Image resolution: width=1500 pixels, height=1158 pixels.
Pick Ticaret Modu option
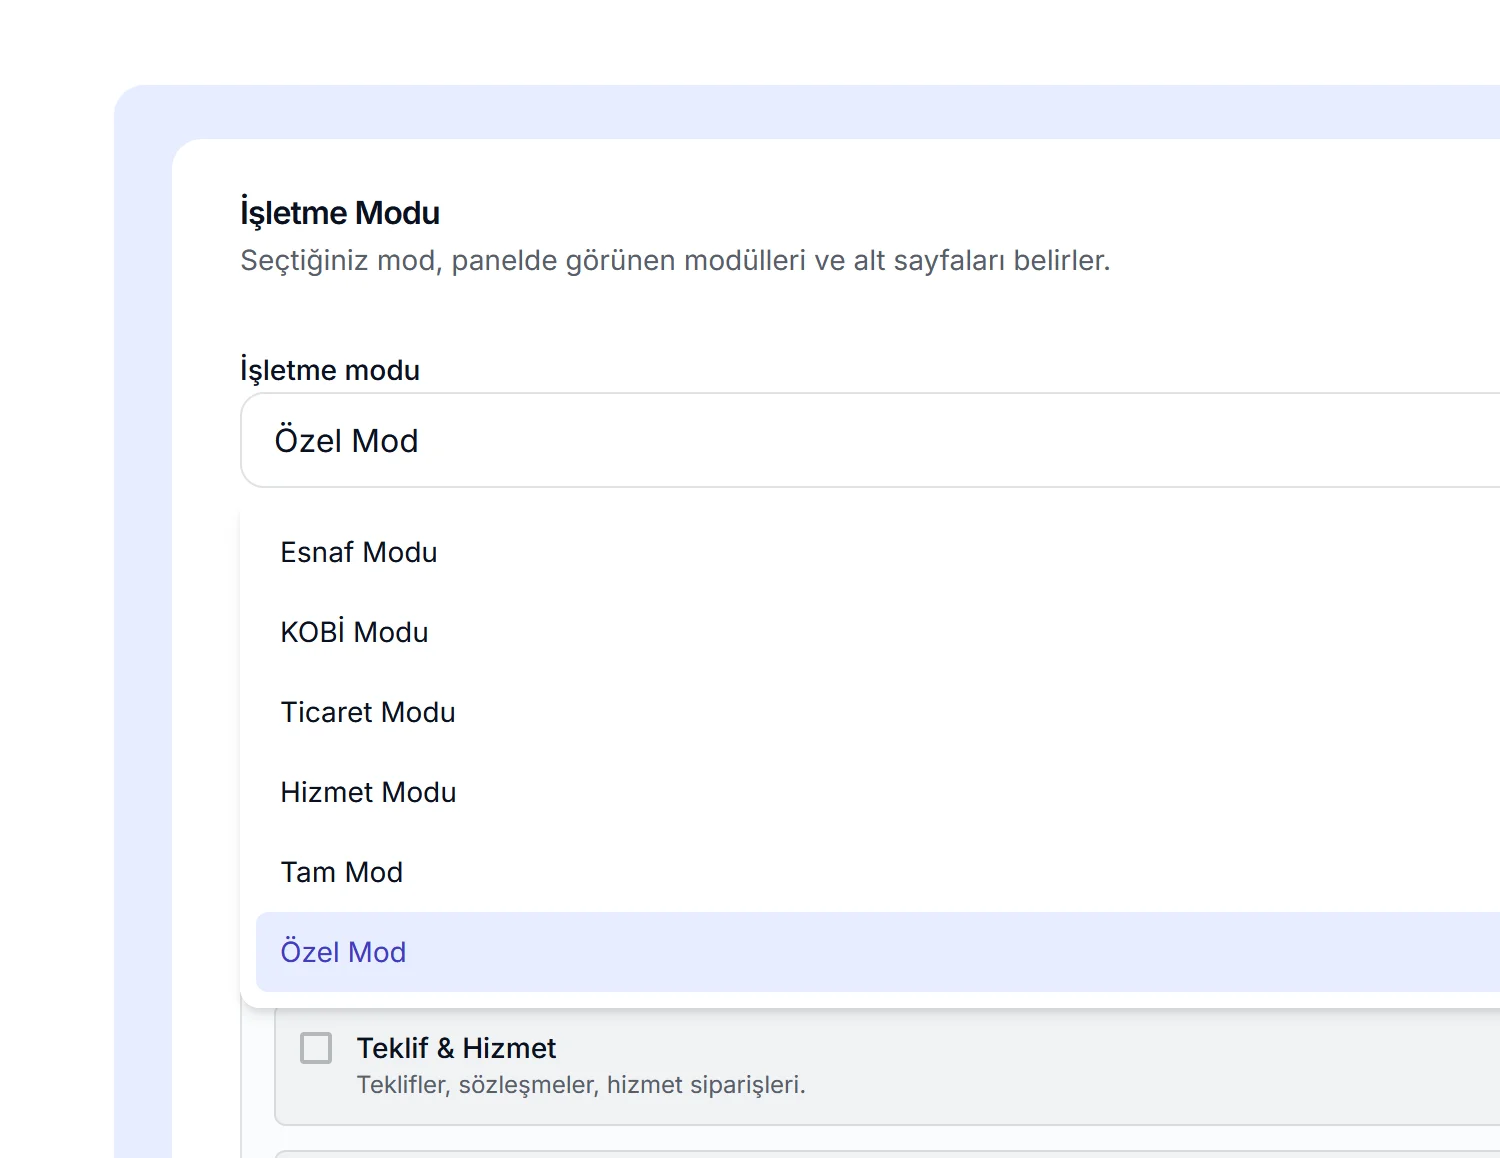[878, 712]
